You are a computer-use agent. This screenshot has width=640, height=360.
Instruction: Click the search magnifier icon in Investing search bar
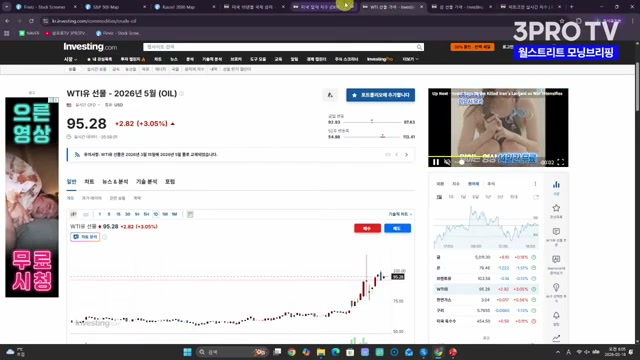pyautogui.click(x=419, y=47)
